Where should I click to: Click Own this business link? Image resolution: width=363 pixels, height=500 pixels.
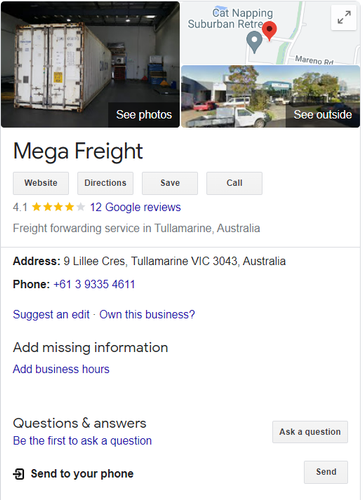pyautogui.click(x=147, y=315)
